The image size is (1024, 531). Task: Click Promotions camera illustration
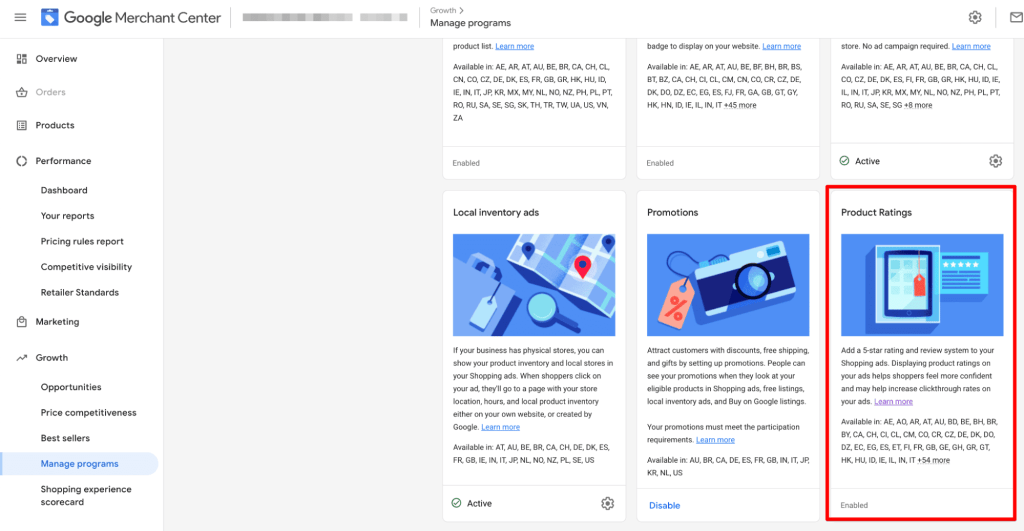728,285
